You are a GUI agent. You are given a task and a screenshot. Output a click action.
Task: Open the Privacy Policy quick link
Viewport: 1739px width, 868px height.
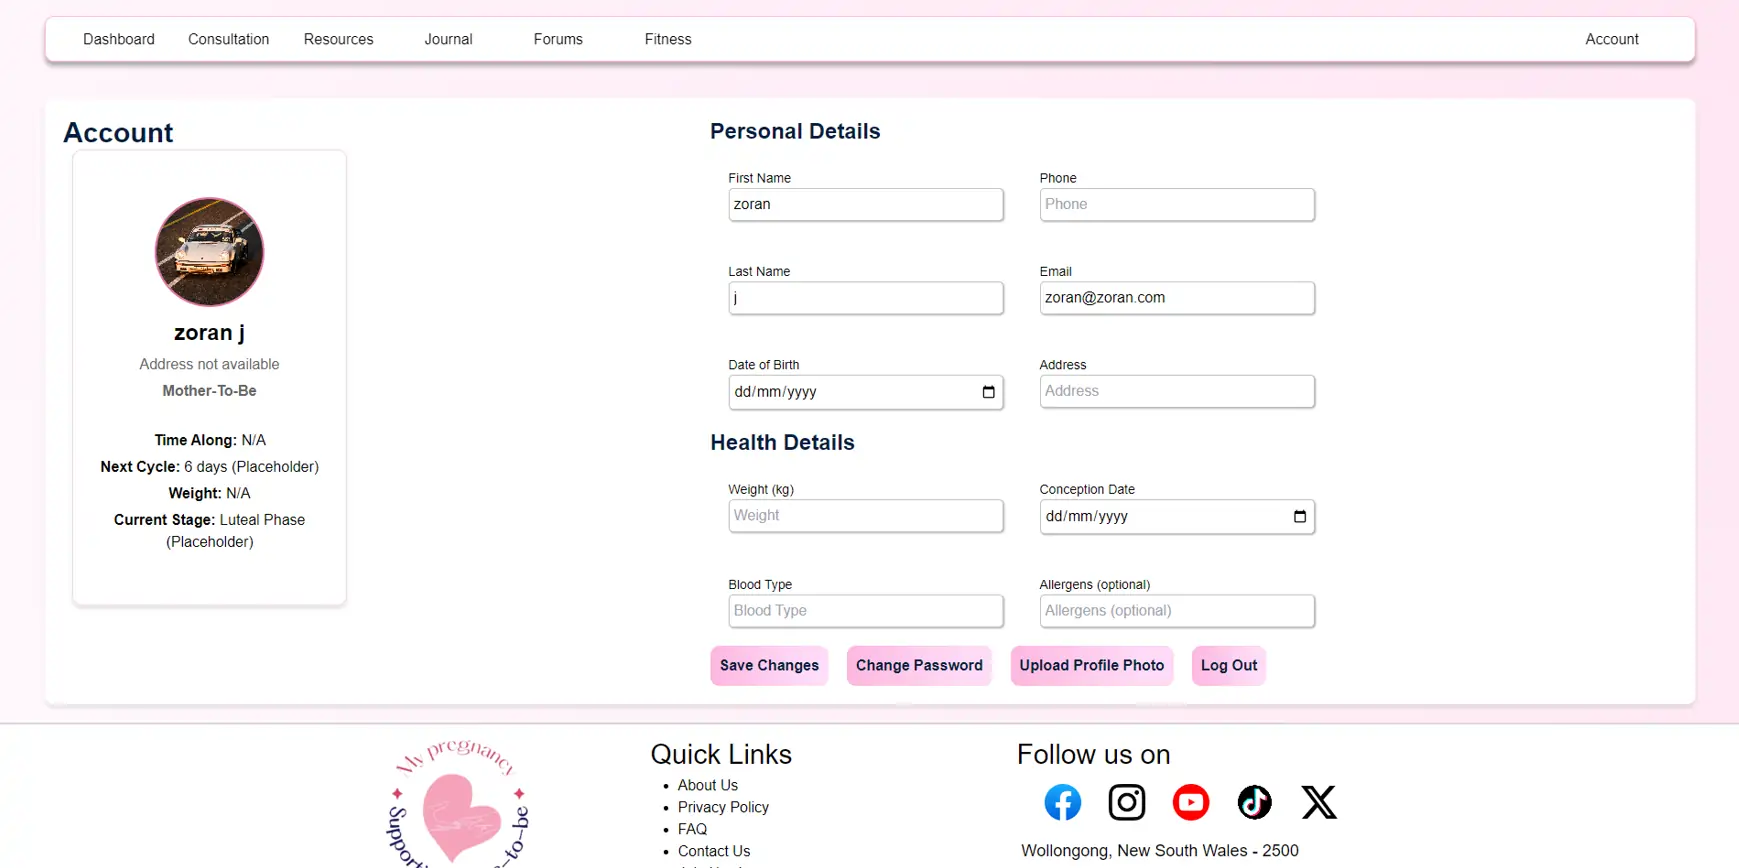(x=723, y=807)
